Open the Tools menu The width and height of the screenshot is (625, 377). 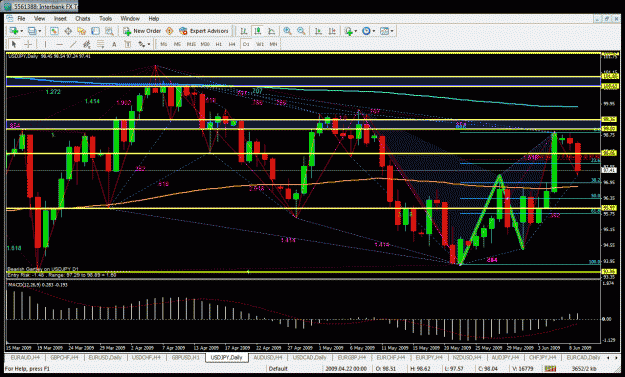(106, 18)
